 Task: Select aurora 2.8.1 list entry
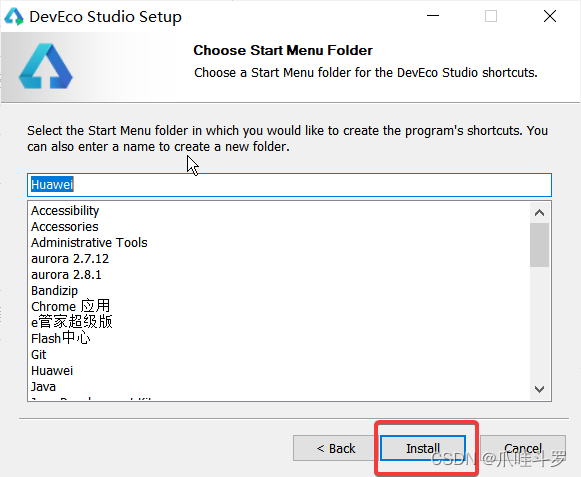point(66,274)
